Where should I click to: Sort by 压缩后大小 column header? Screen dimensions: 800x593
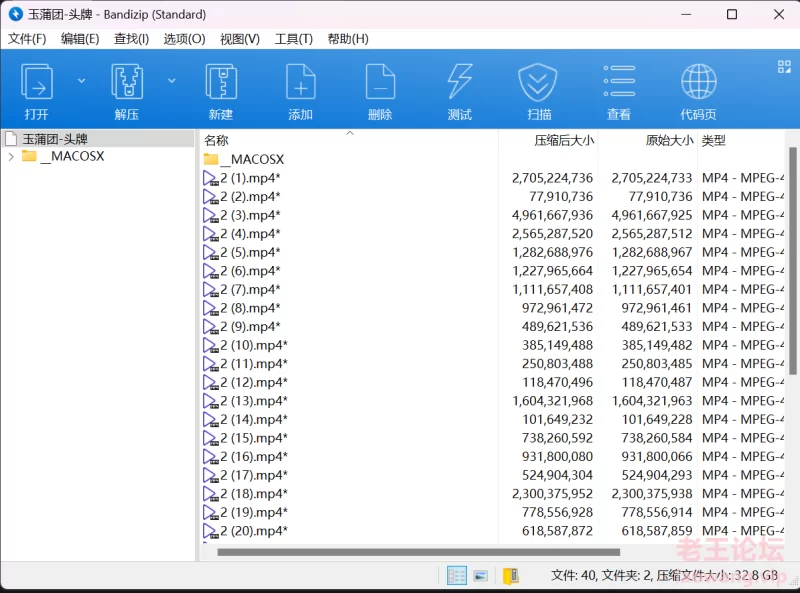pos(564,140)
